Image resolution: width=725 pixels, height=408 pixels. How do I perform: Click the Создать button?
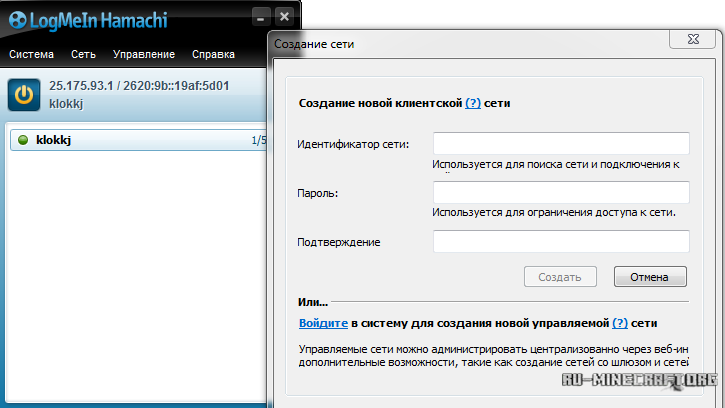pyautogui.click(x=560, y=277)
